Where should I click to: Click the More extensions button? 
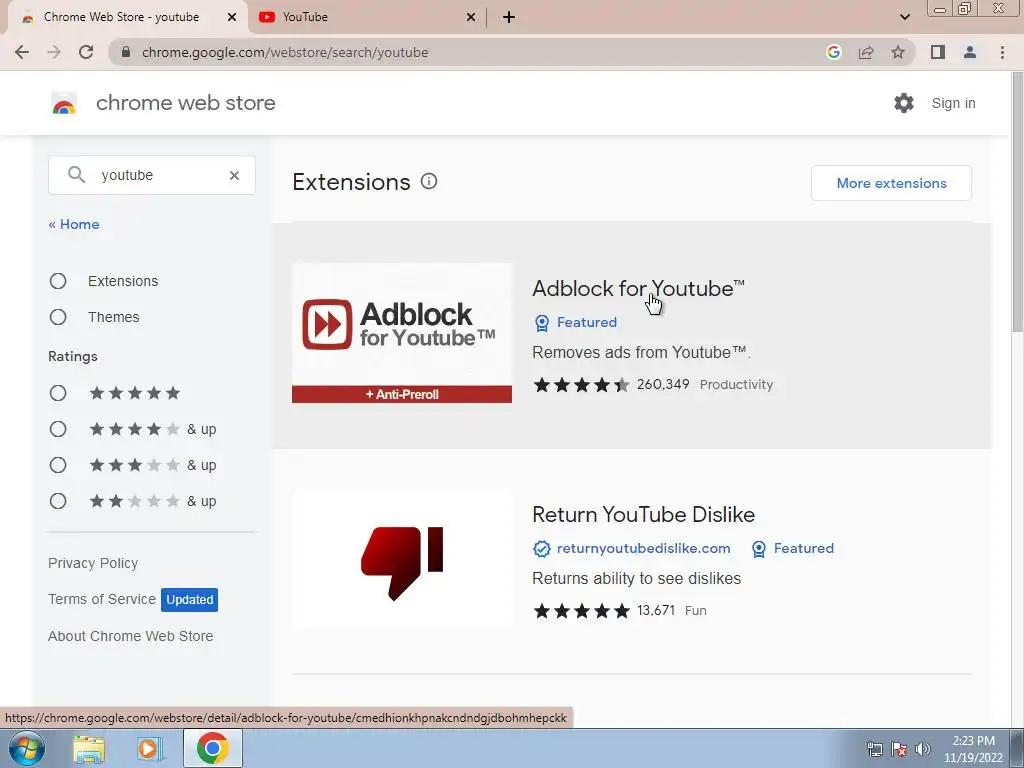pos(891,183)
